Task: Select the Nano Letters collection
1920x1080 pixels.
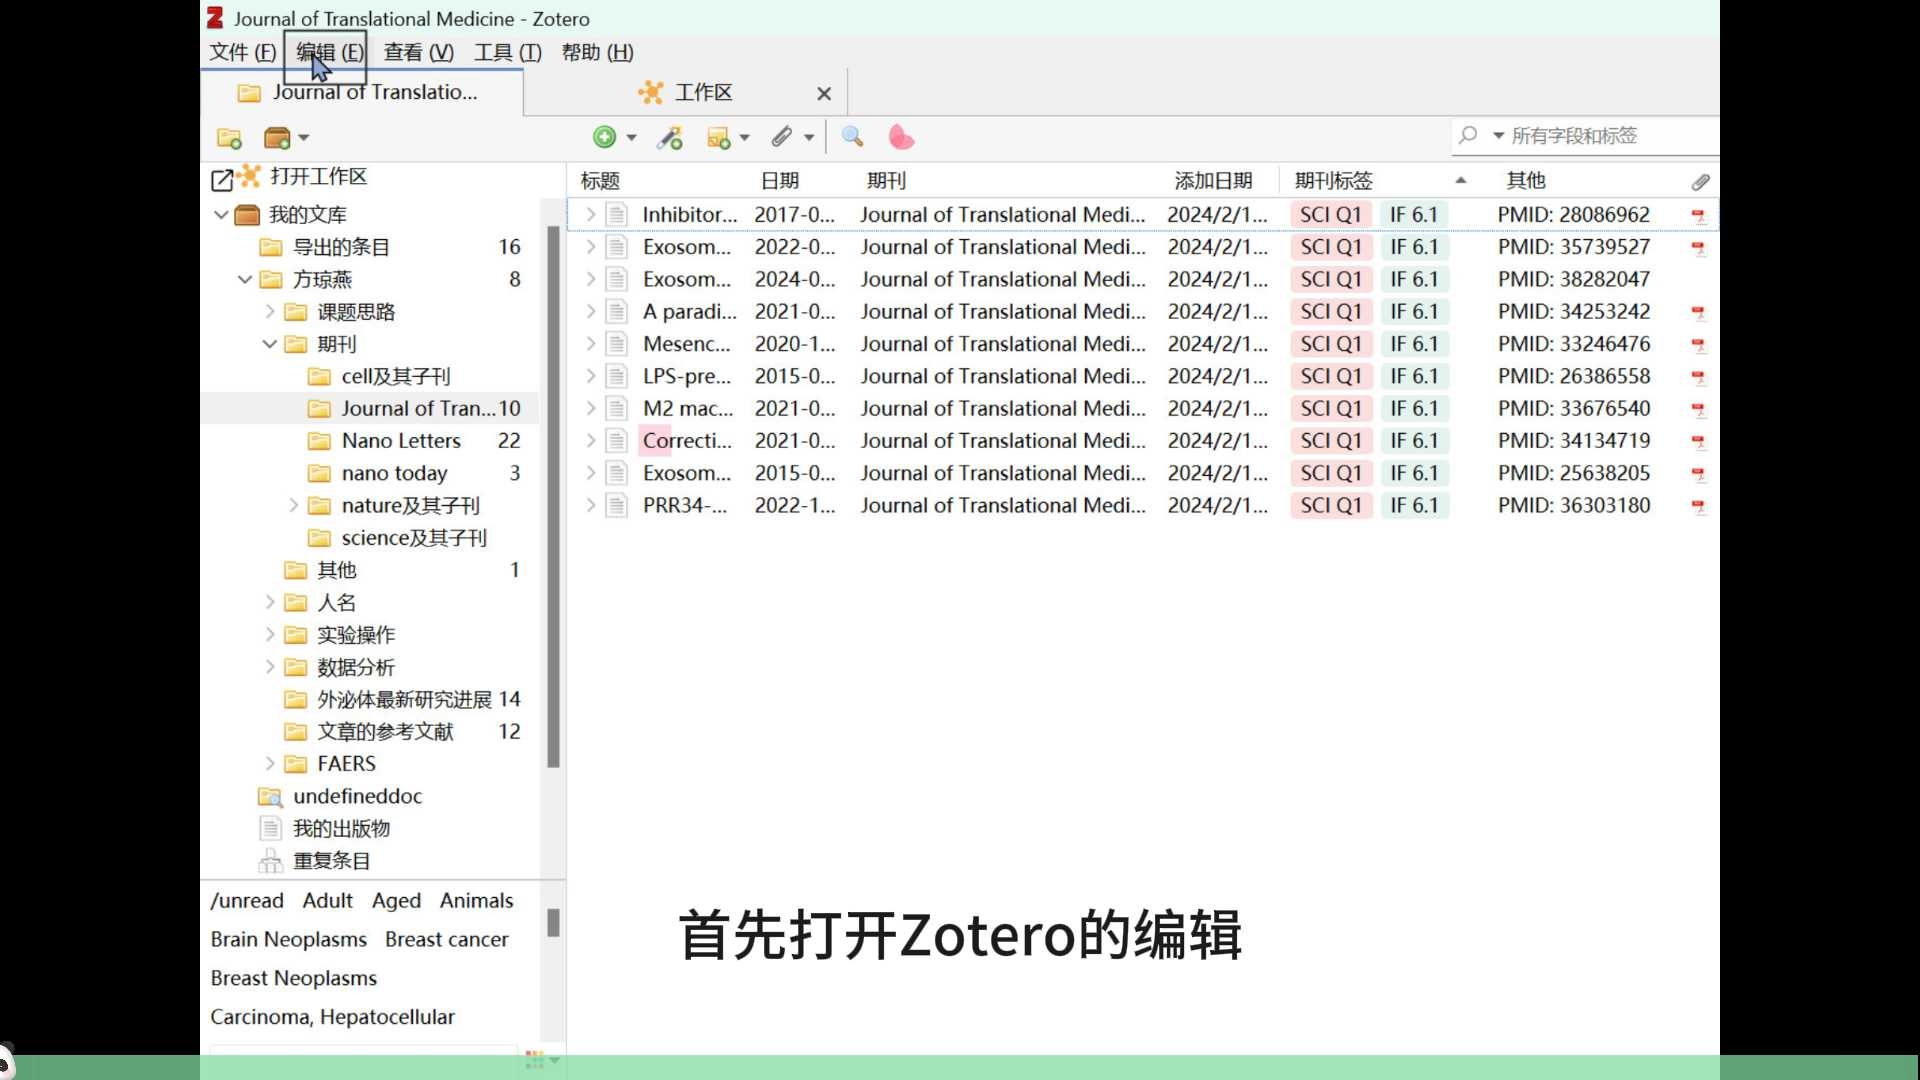Action: click(370, 441)
